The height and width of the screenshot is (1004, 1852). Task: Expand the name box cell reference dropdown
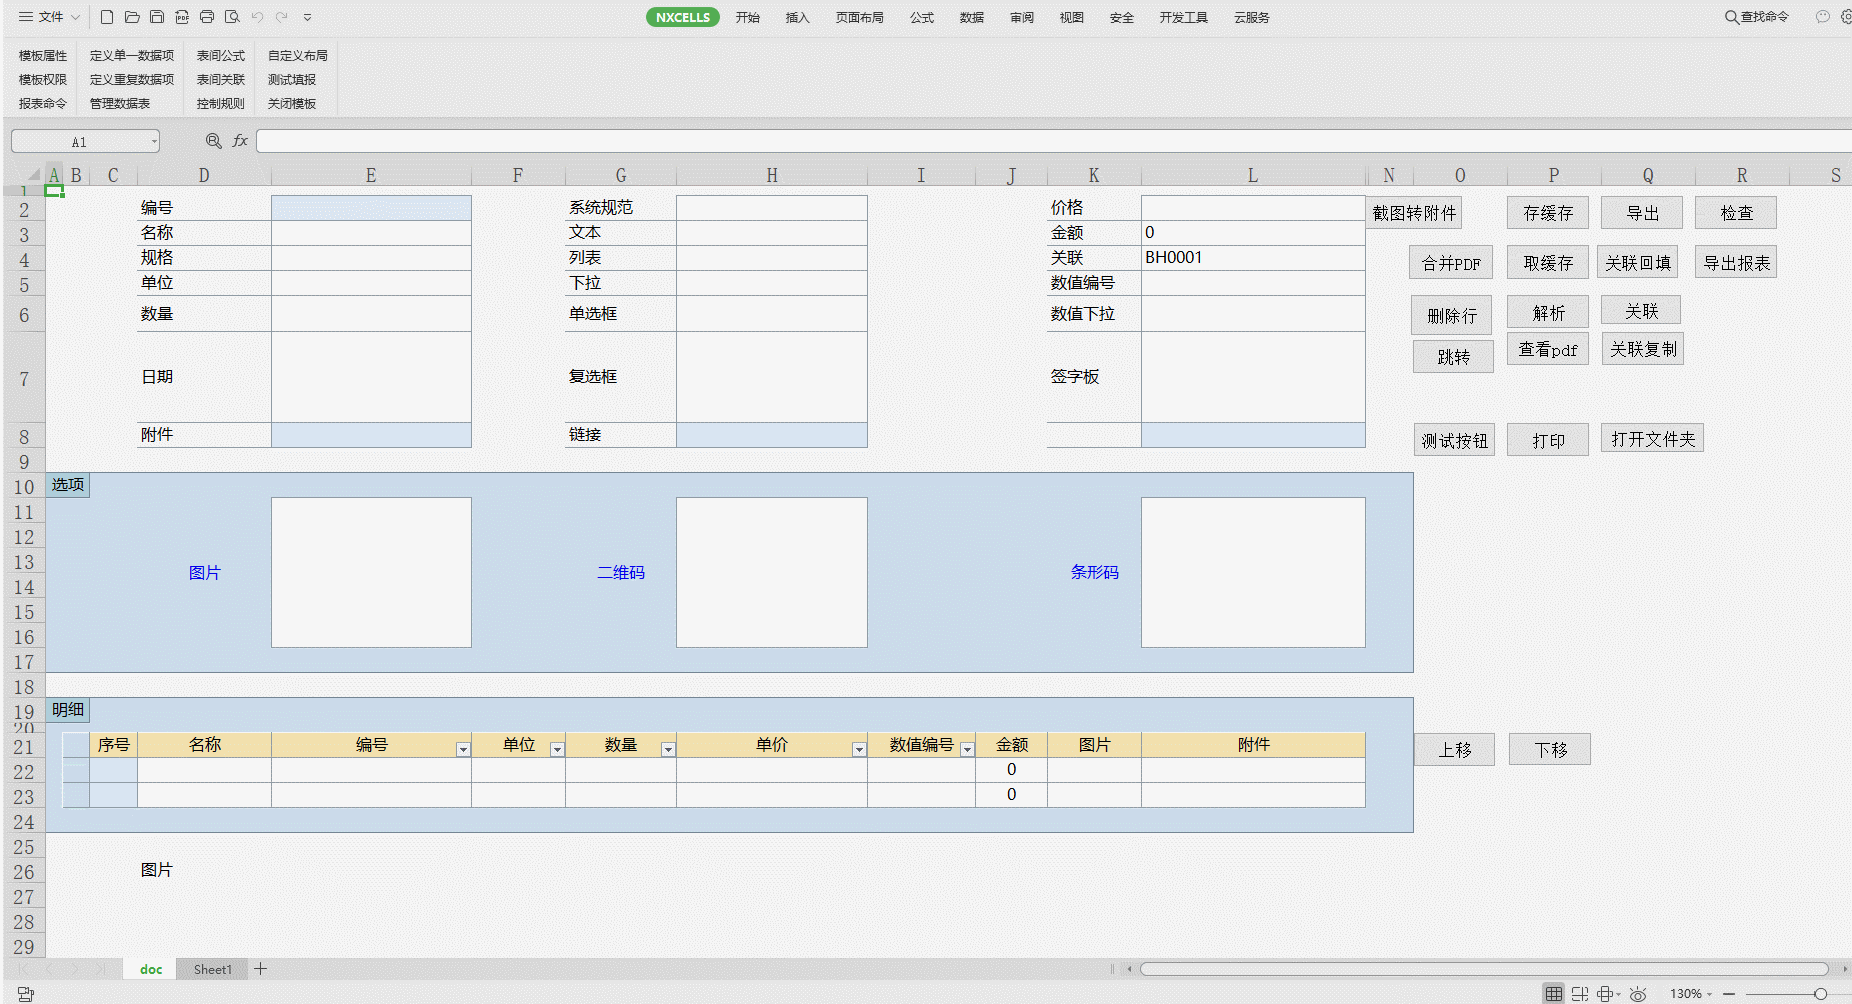(x=154, y=141)
